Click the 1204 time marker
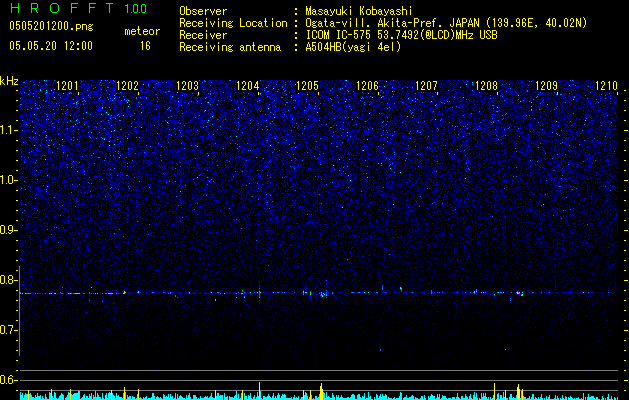 pos(248,86)
